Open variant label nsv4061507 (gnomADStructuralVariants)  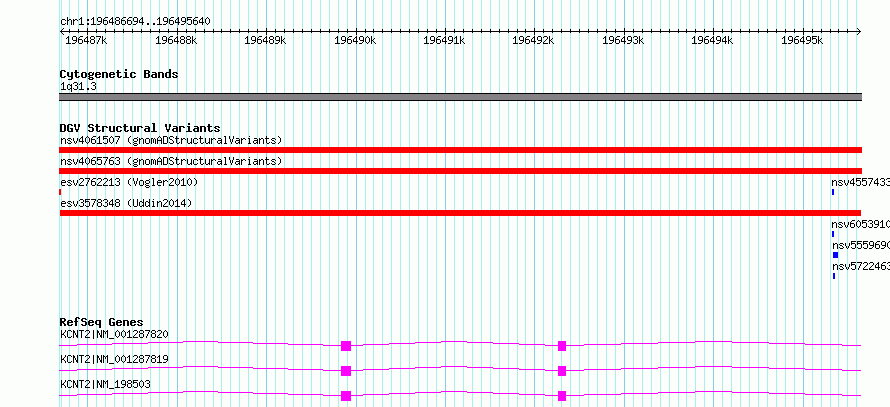click(171, 140)
